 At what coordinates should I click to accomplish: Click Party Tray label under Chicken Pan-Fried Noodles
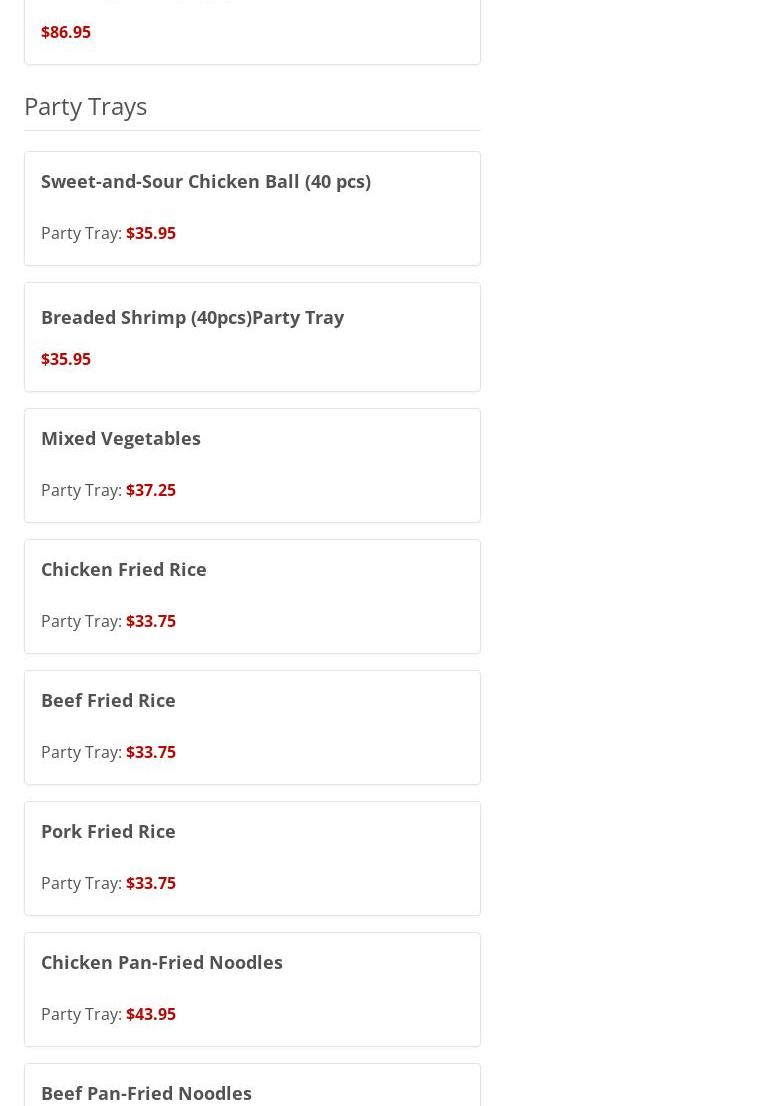[80, 1014]
